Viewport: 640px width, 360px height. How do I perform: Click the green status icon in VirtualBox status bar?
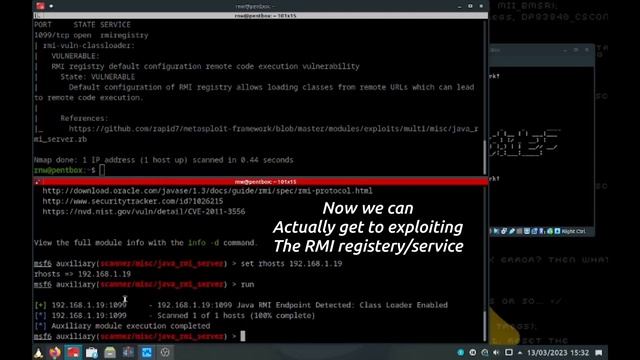[550, 231]
